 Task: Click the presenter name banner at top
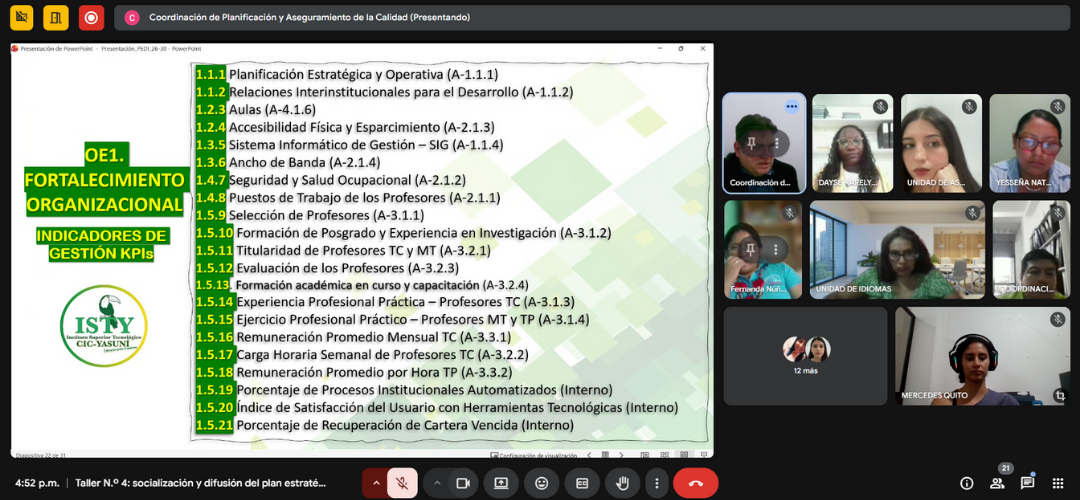309,17
